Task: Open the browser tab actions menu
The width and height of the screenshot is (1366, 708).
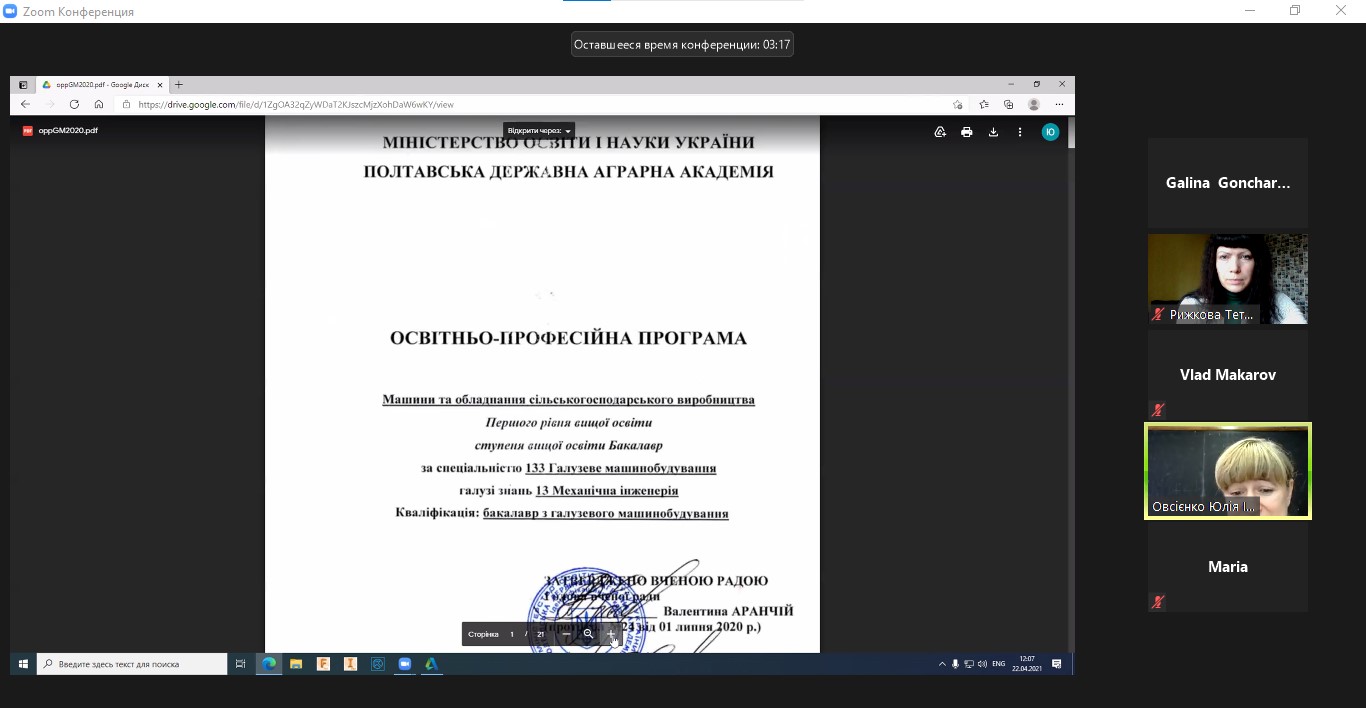Action: click(x=23, y=85)
